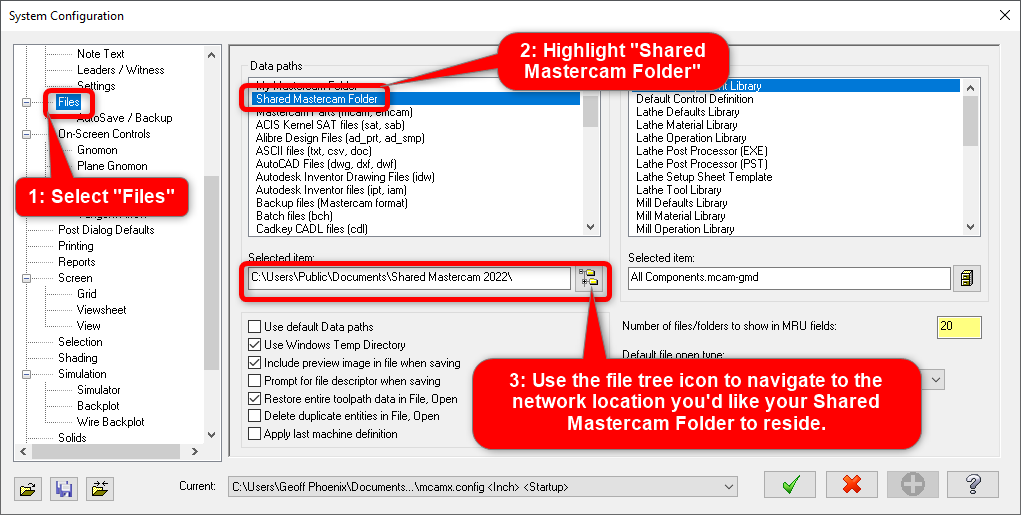Select Reports in the tree
Image resolution: width=1021 pixels, height=515 pixels.
coord(76,262)
